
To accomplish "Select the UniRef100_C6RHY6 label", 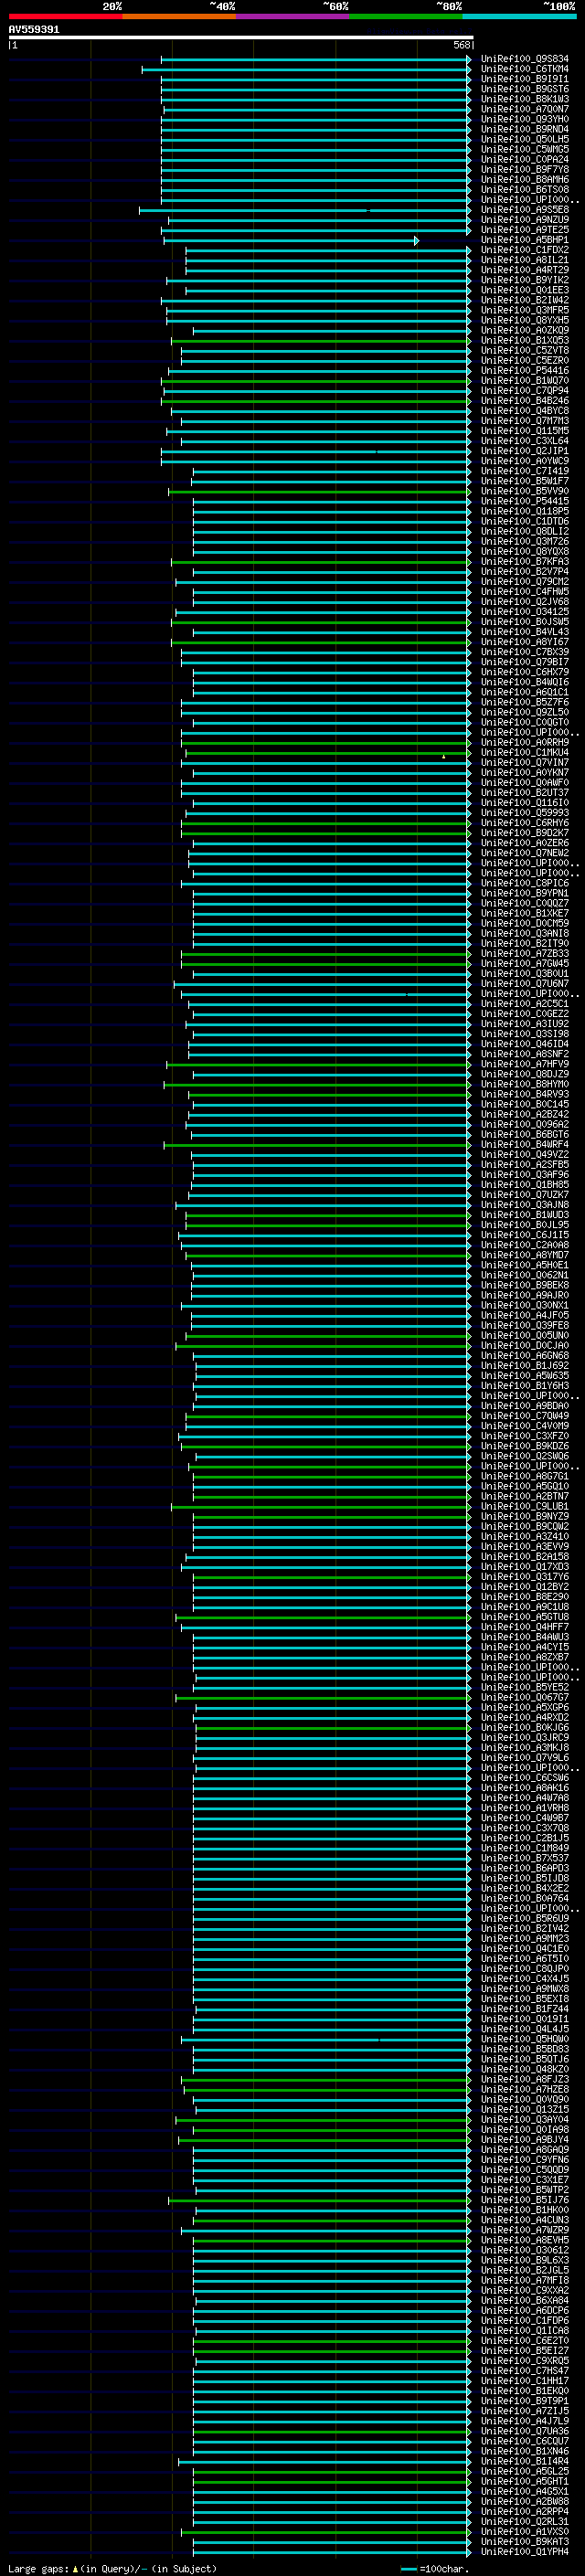I will tap(524, 823).
